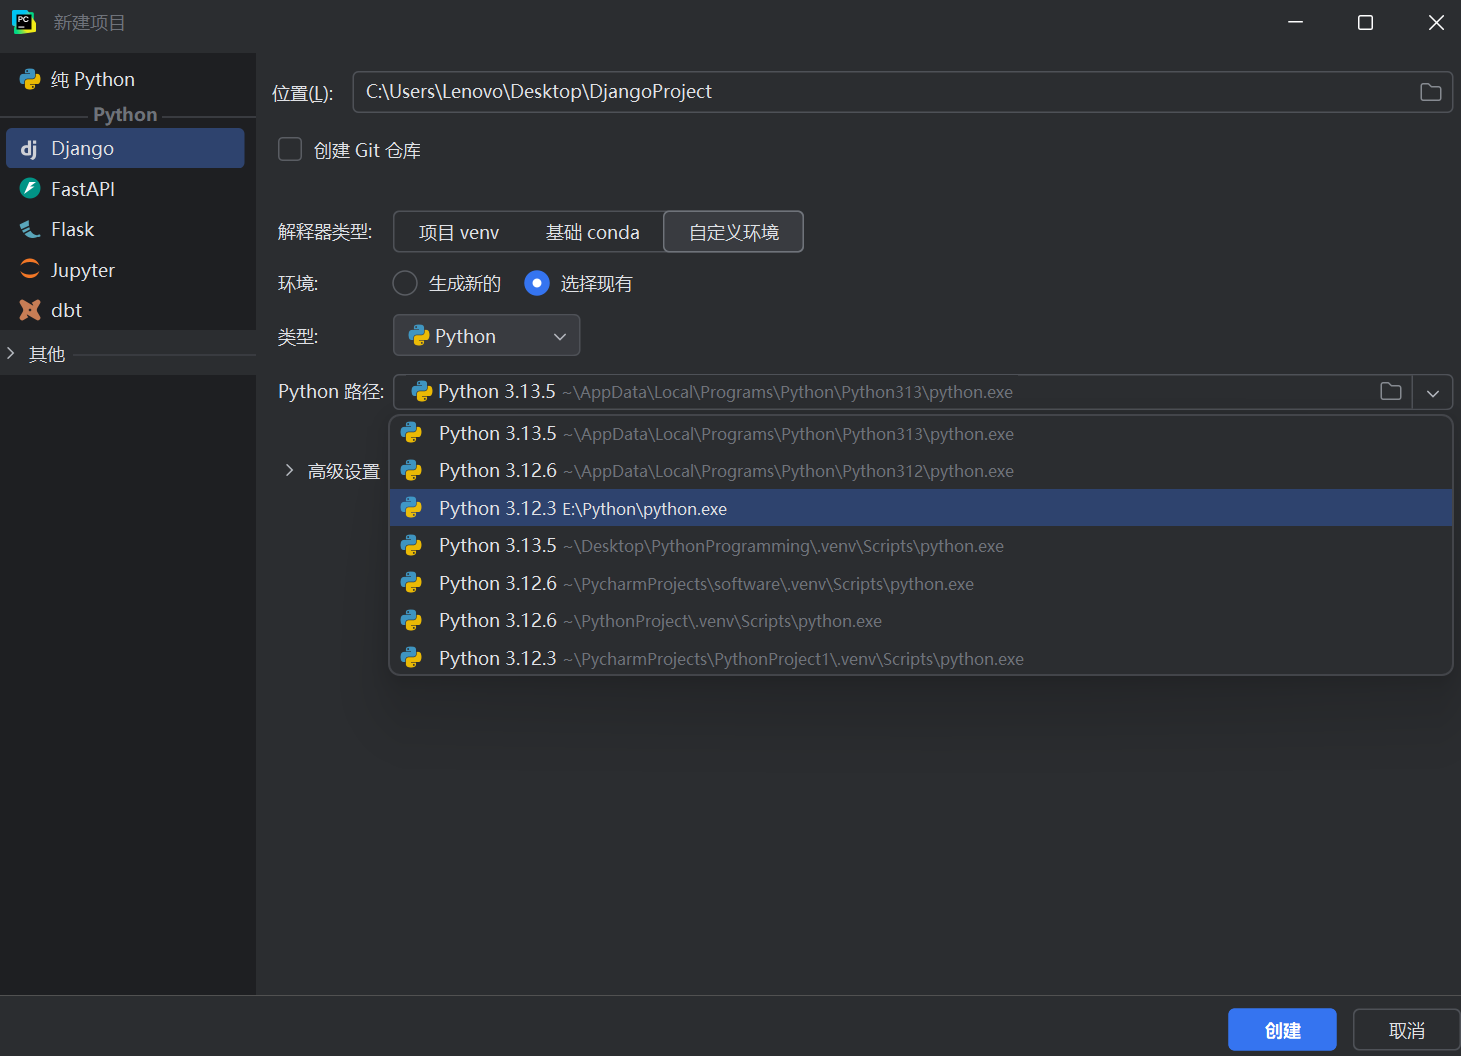Switch to 基础 conda interpreter type
Viewport: 1461px width, 1056px height.
(x=593, y=232)
